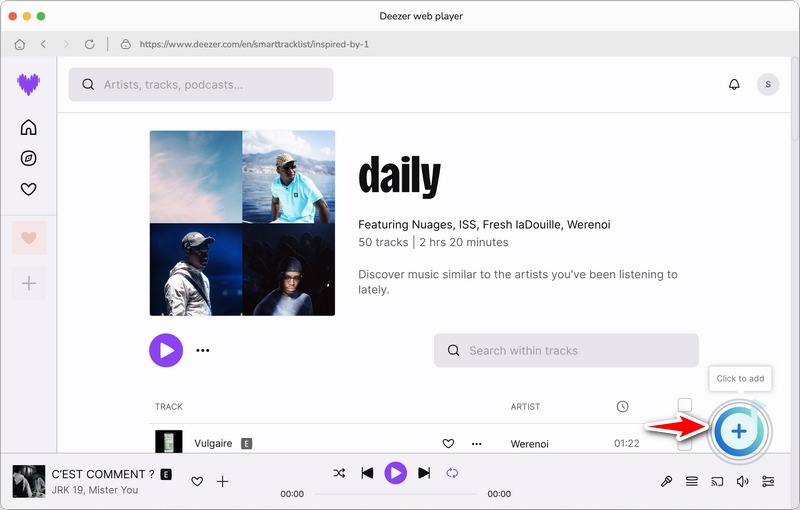The height and width of the screenshot is (510, 800).
Task: Skip to the previous track
Action: click(x=367, y=473)
